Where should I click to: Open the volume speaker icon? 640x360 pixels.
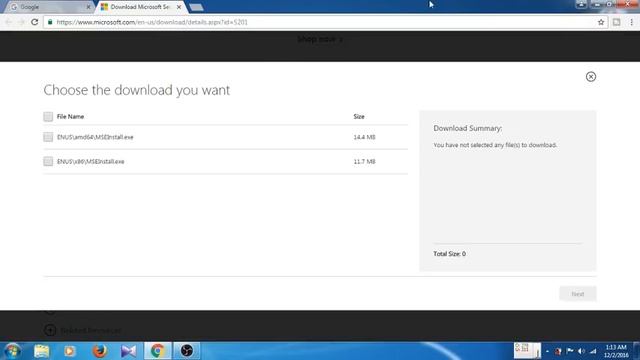(581, 351)
